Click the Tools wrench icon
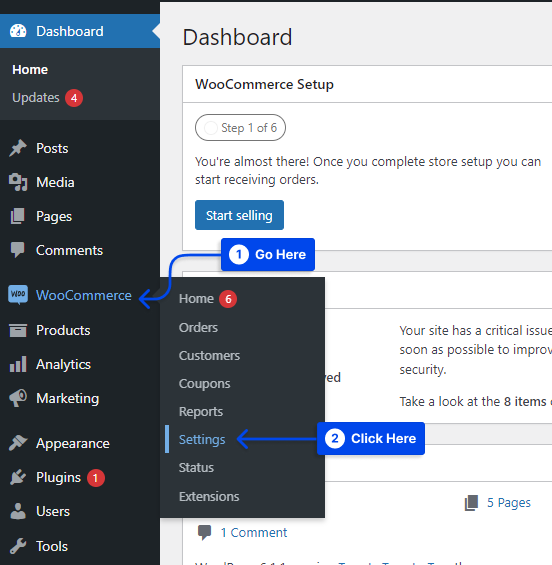This screenshot has width=552, height=565. (18, 546)
